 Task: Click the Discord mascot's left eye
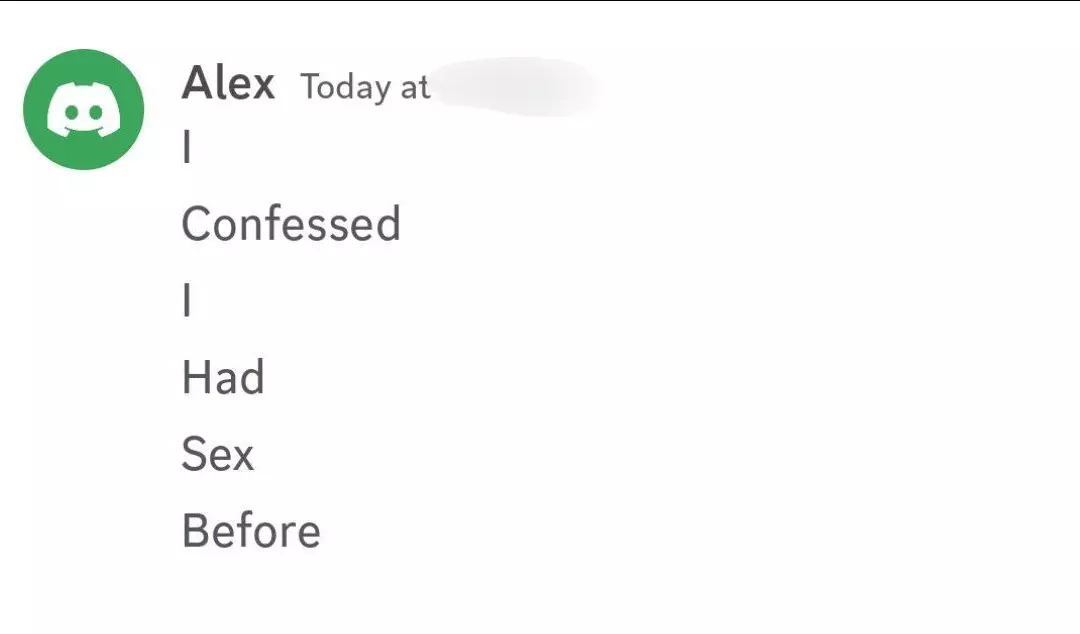tap(72, 112)
